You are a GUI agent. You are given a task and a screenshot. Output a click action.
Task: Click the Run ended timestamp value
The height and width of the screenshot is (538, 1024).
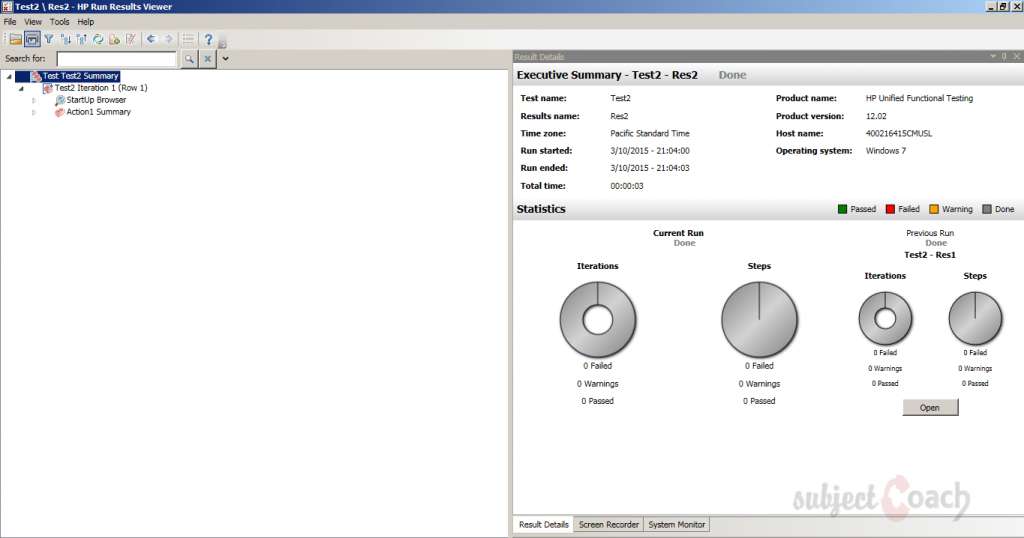650,168
